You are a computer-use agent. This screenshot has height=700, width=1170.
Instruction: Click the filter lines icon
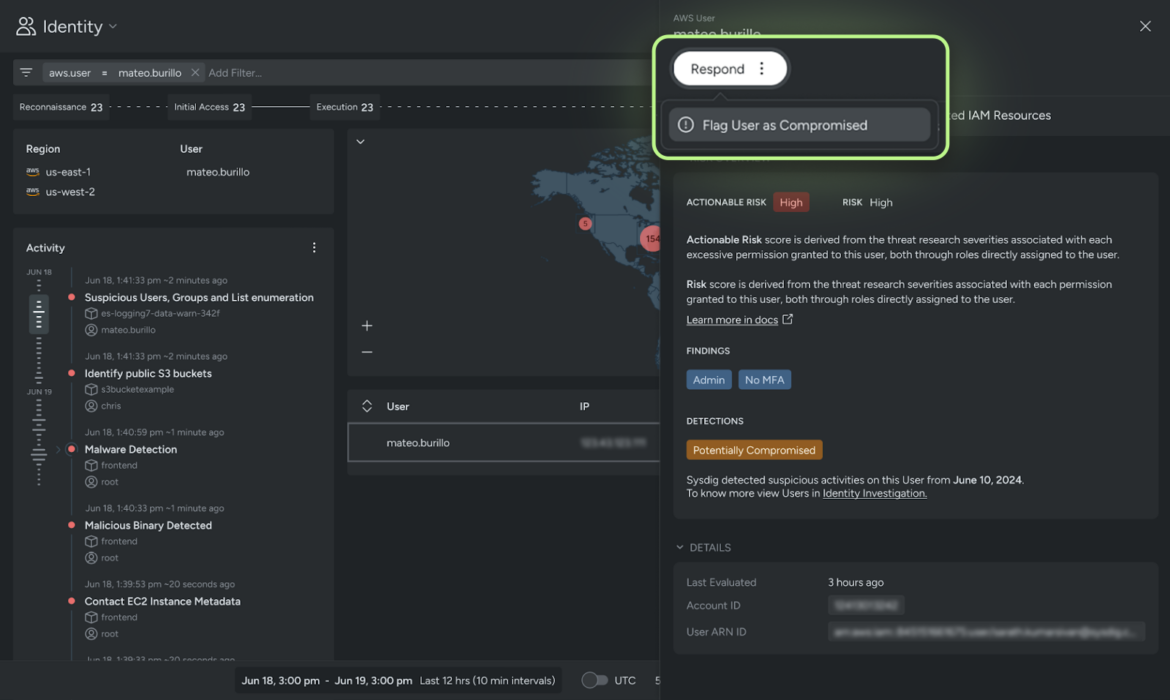[26, 72]
